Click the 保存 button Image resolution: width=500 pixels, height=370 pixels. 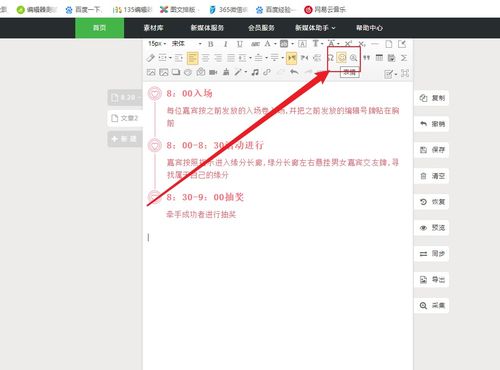432,150
